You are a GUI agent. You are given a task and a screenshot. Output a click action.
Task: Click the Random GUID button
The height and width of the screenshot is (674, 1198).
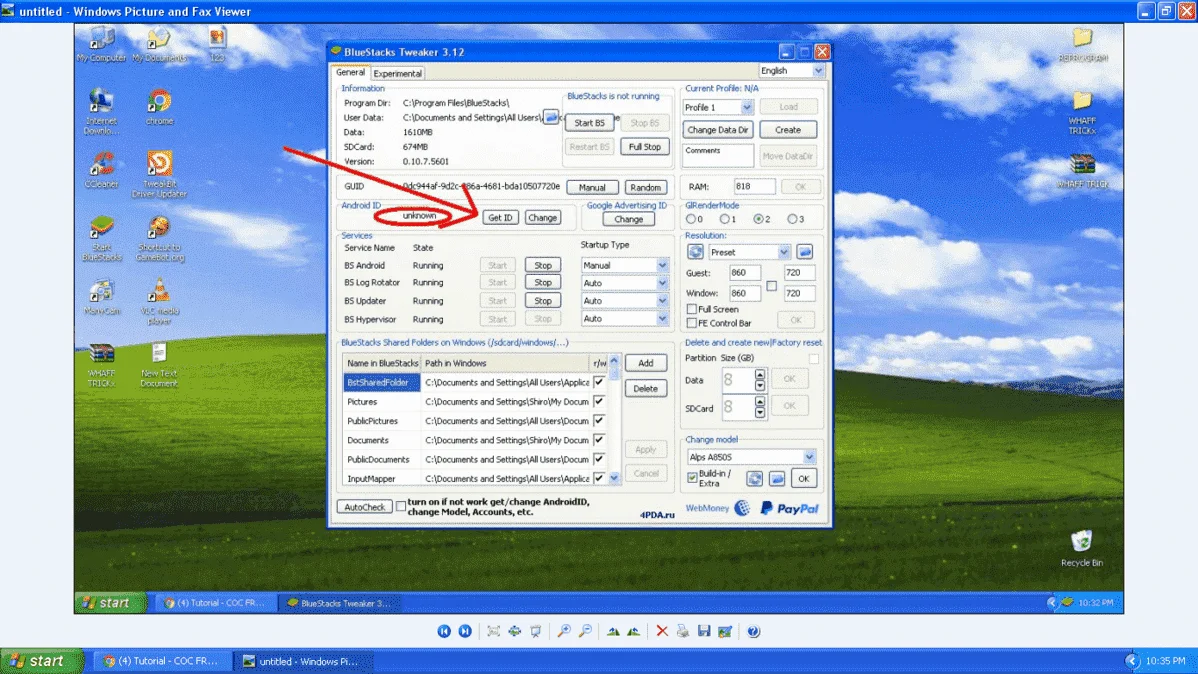[646, 187]
